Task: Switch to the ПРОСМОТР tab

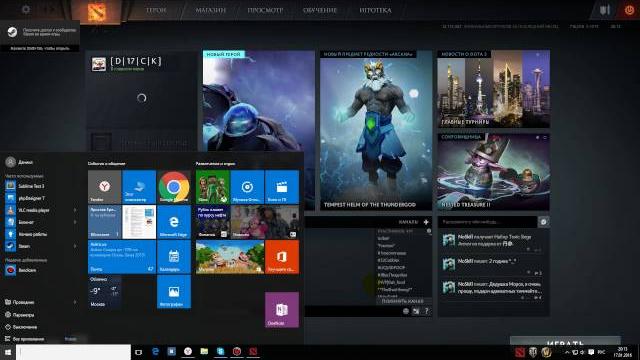Action: (x=265, y=10)
